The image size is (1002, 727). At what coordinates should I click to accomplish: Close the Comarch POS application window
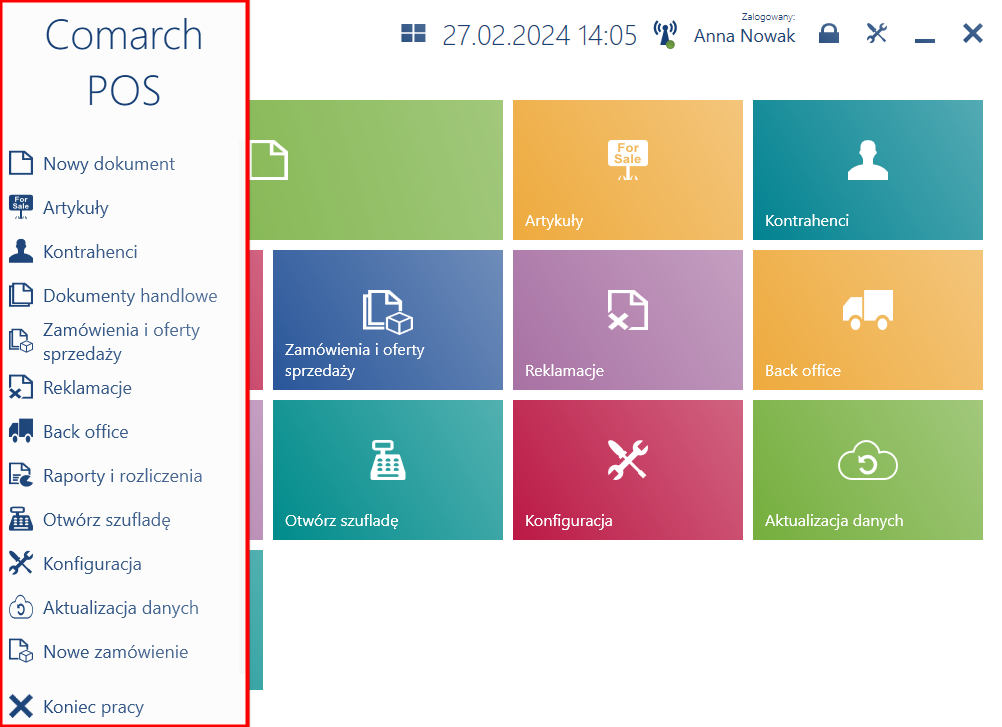[973, 33]
